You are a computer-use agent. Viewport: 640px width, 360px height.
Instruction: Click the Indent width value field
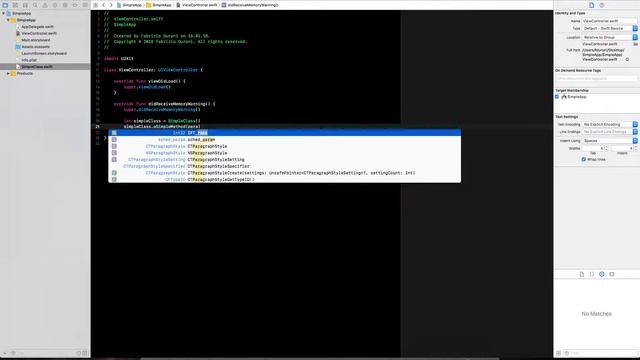[x=622, y=148]
